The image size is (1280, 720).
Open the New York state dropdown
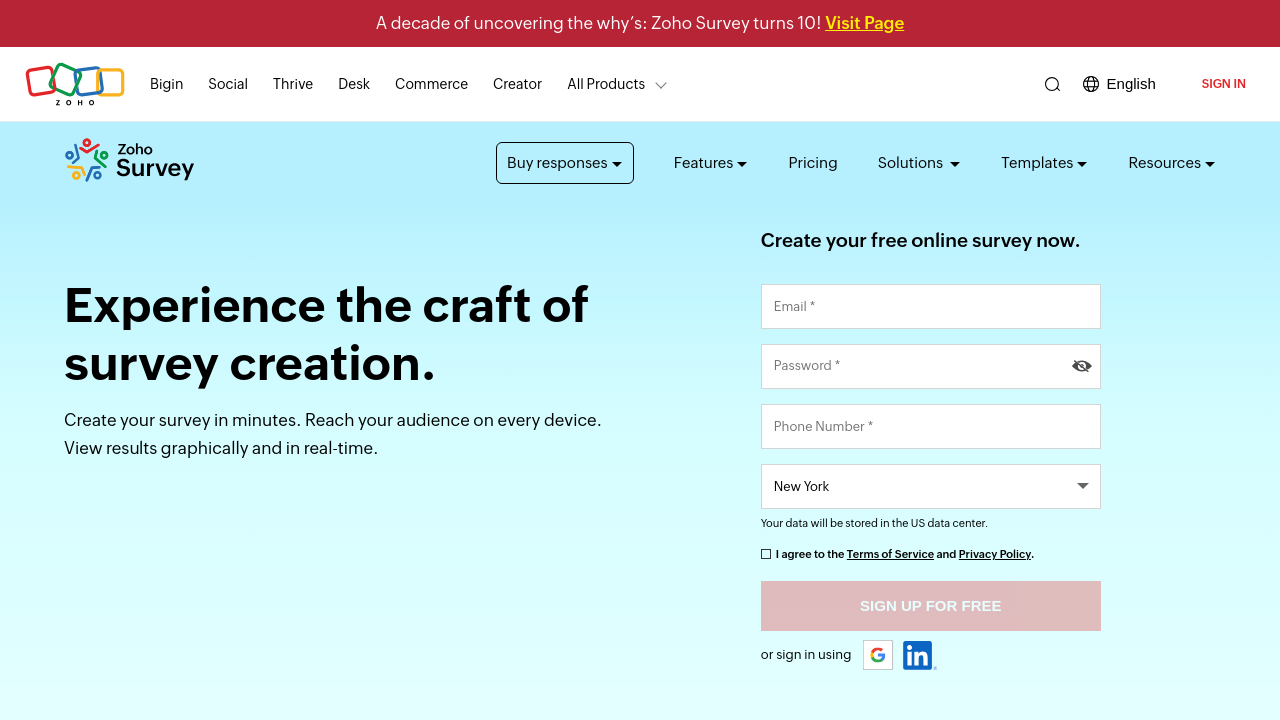pyautogui.click(x=930, y=487)
